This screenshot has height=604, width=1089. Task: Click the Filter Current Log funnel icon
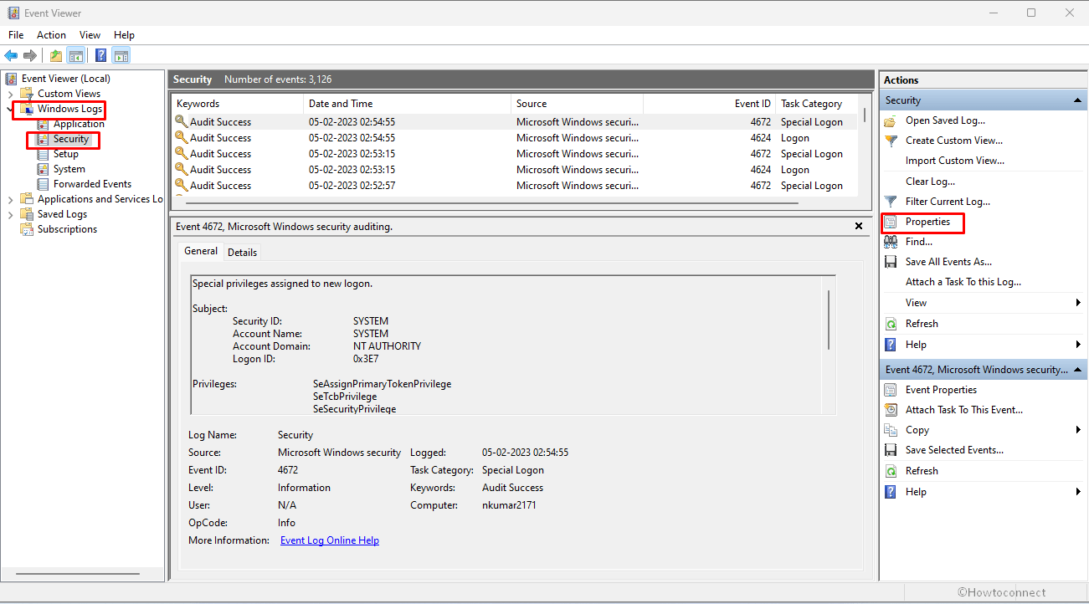tap(890, 202)
